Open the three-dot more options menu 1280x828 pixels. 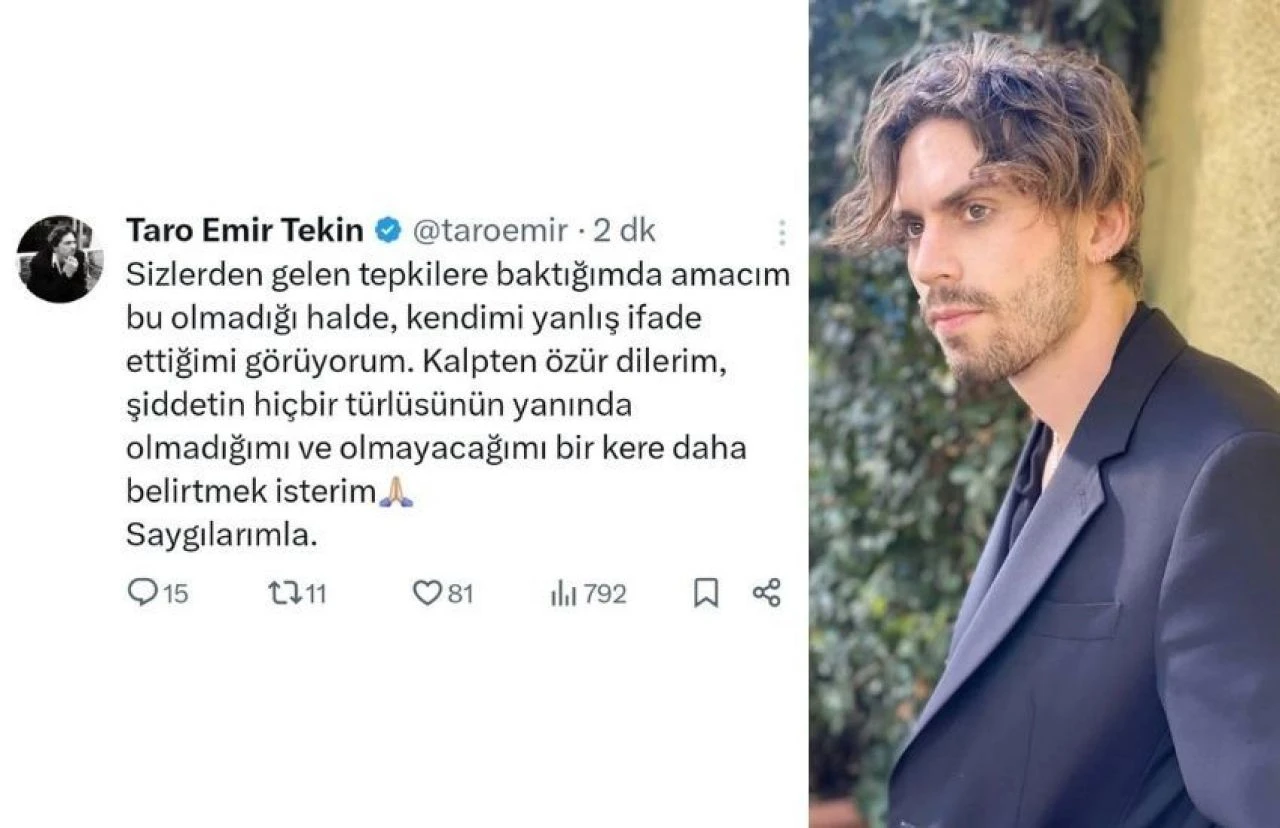[781, 233]
